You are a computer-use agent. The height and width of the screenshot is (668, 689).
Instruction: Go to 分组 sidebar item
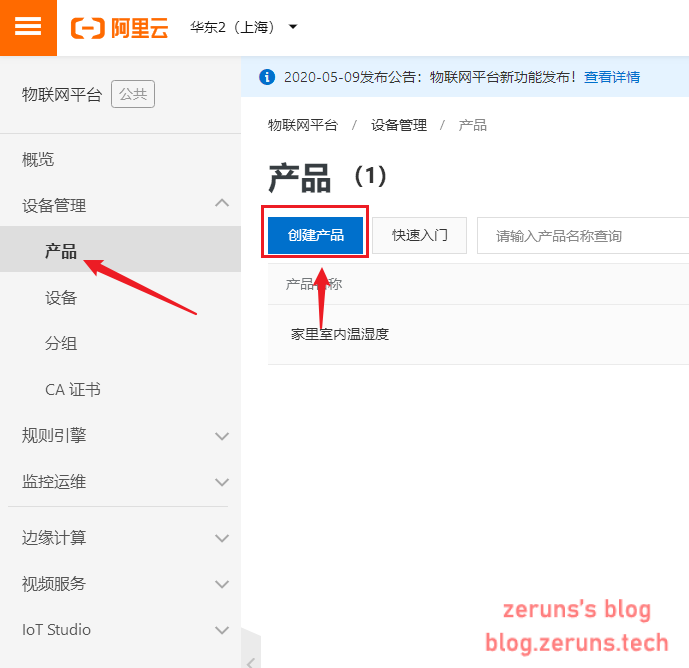61,343
